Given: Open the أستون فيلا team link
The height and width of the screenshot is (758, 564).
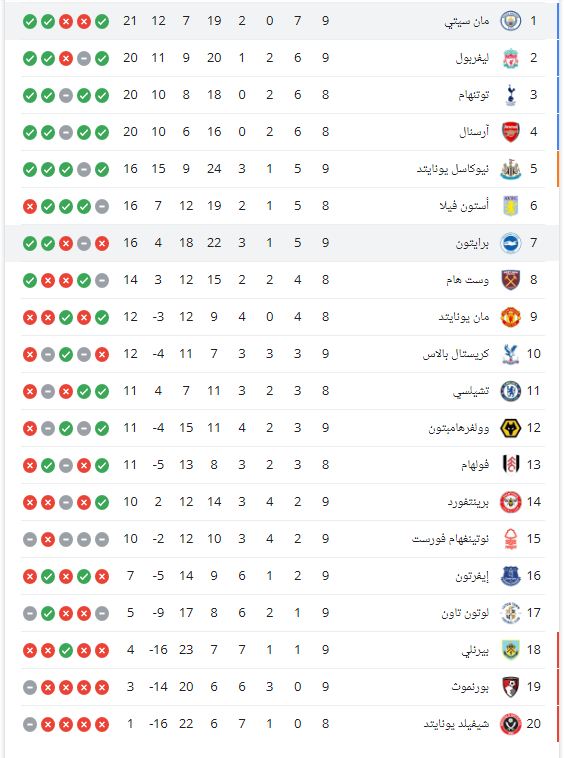Looking at the screenshot, I should 464,206.
